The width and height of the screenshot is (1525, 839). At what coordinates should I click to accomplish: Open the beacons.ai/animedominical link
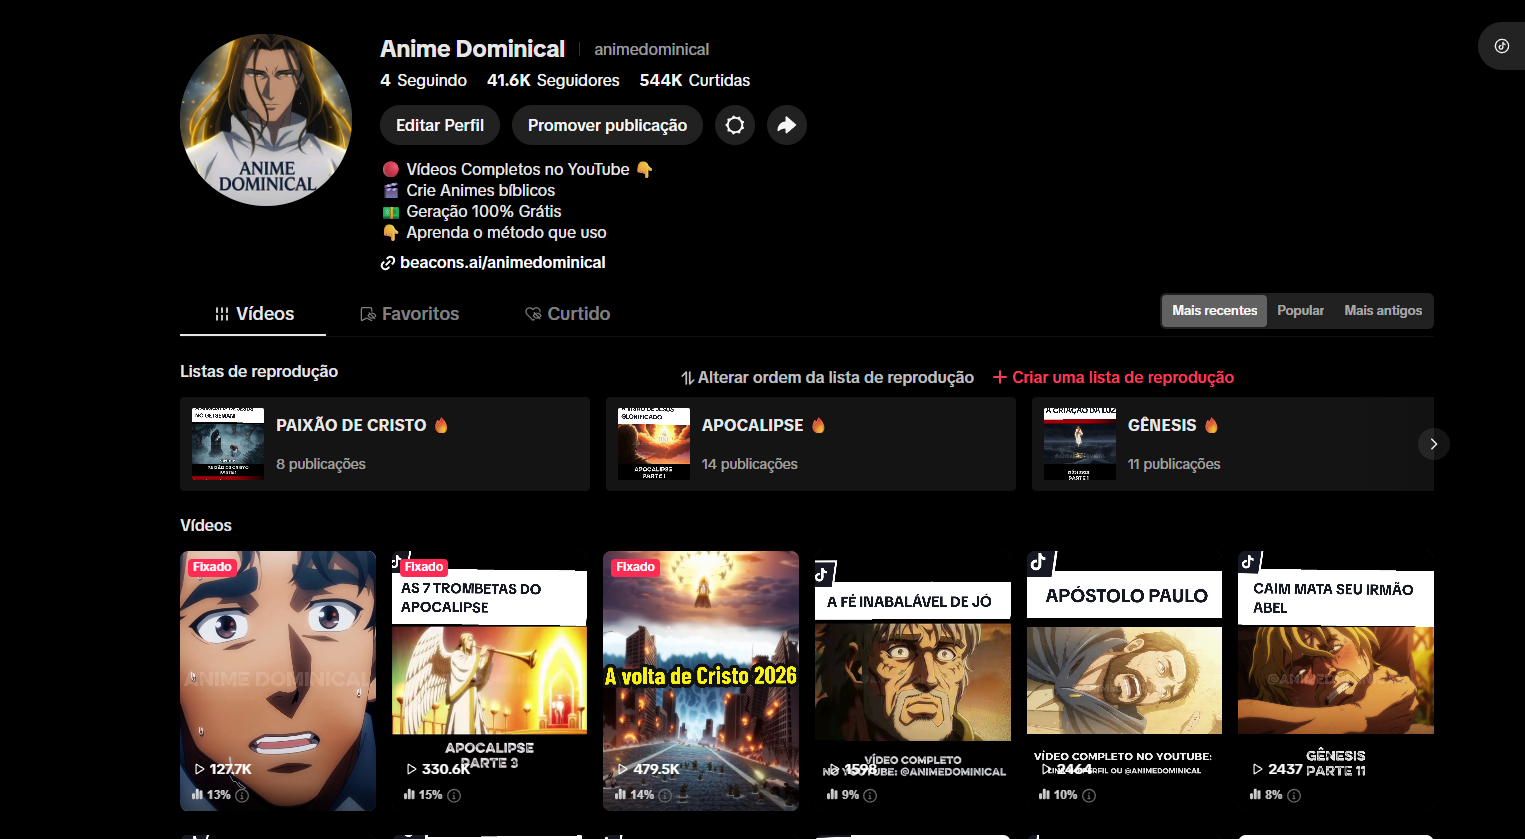coord(502,263)
